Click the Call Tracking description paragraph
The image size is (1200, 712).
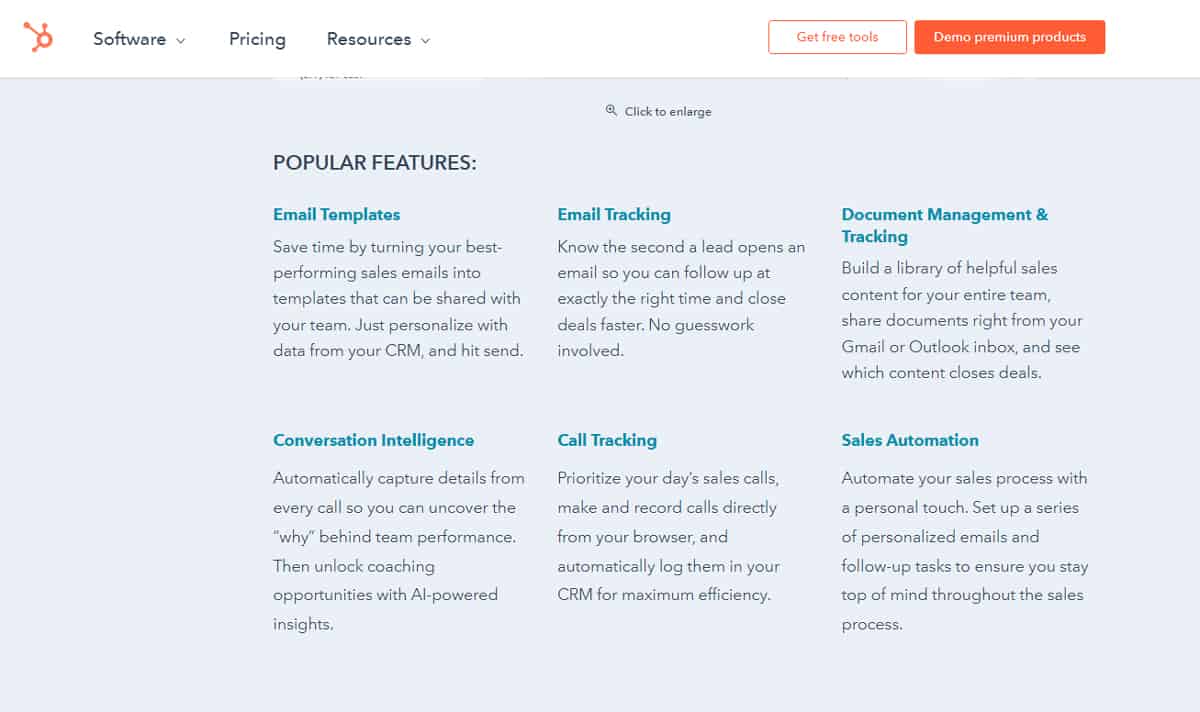tap(668, 536)
